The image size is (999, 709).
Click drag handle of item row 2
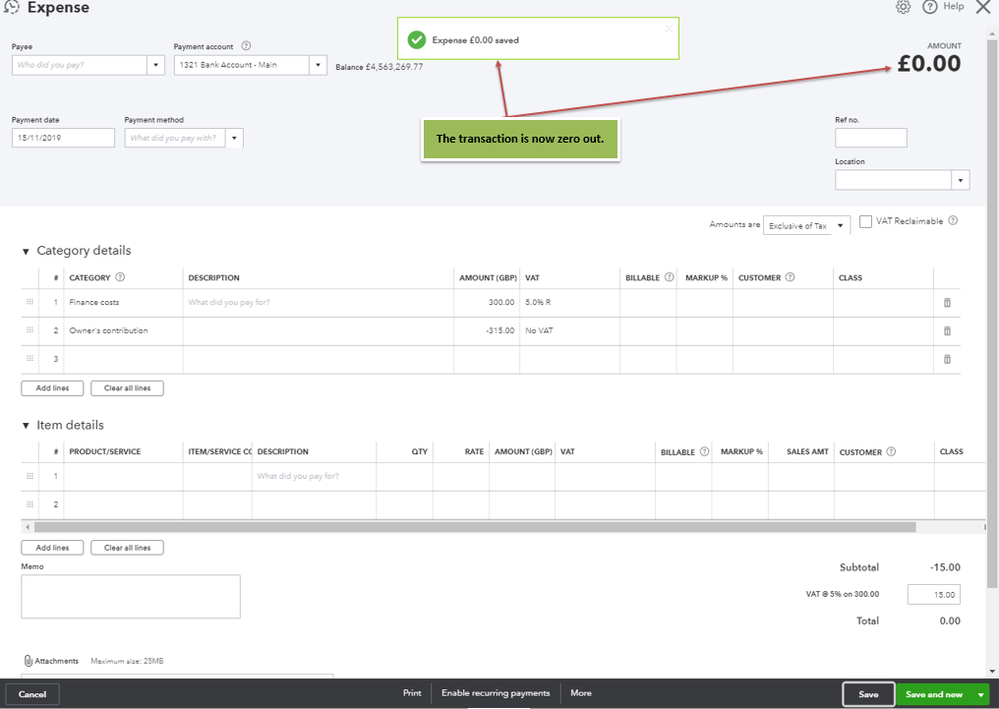(30, 504)
